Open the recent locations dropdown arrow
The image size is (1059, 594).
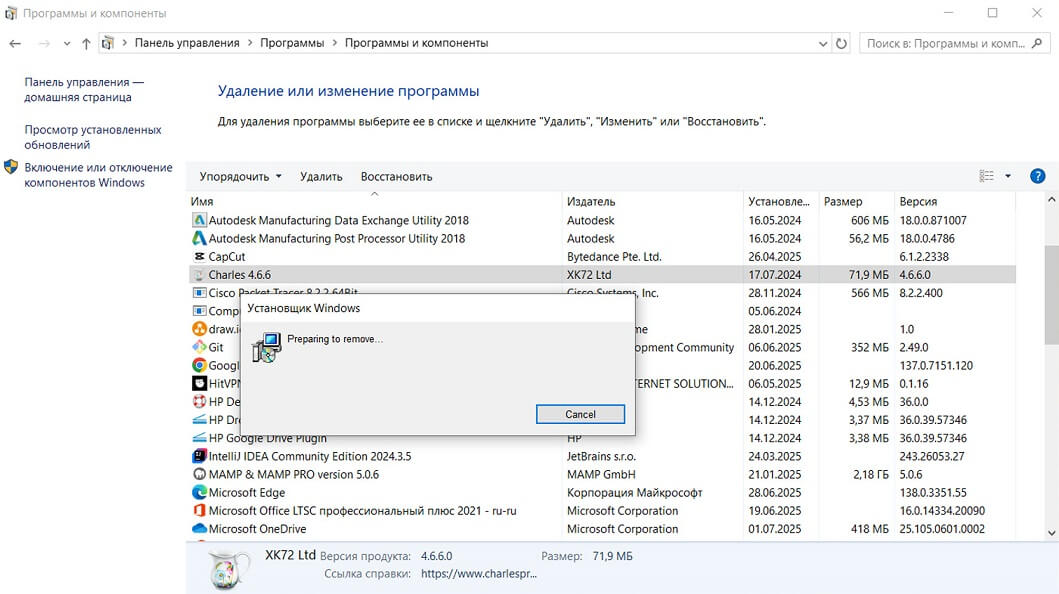pyautogui.click(x=66, y=43)
